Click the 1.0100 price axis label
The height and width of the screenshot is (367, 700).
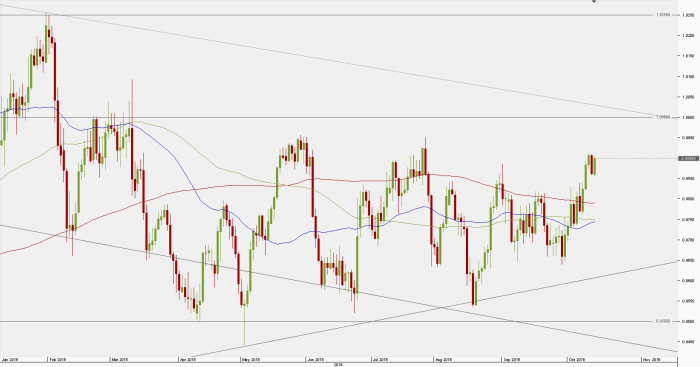(x=688, y=76)
